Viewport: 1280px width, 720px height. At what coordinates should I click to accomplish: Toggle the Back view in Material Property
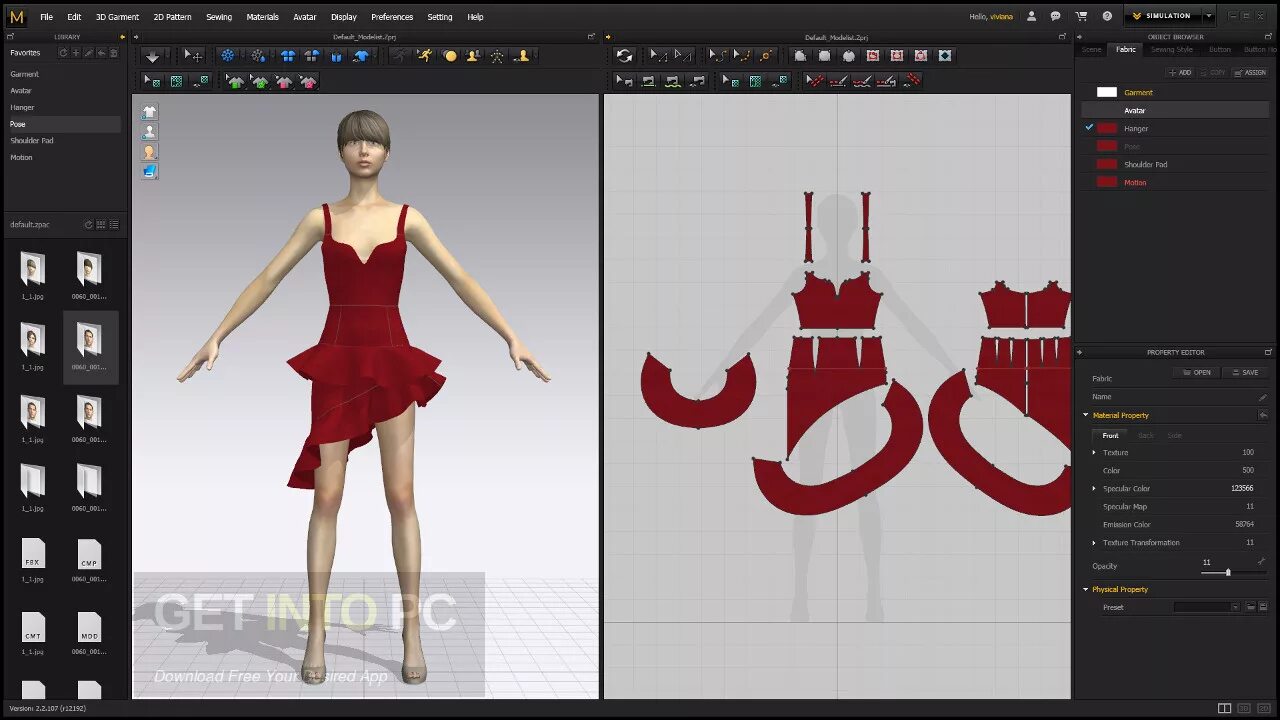(1144, 435)
